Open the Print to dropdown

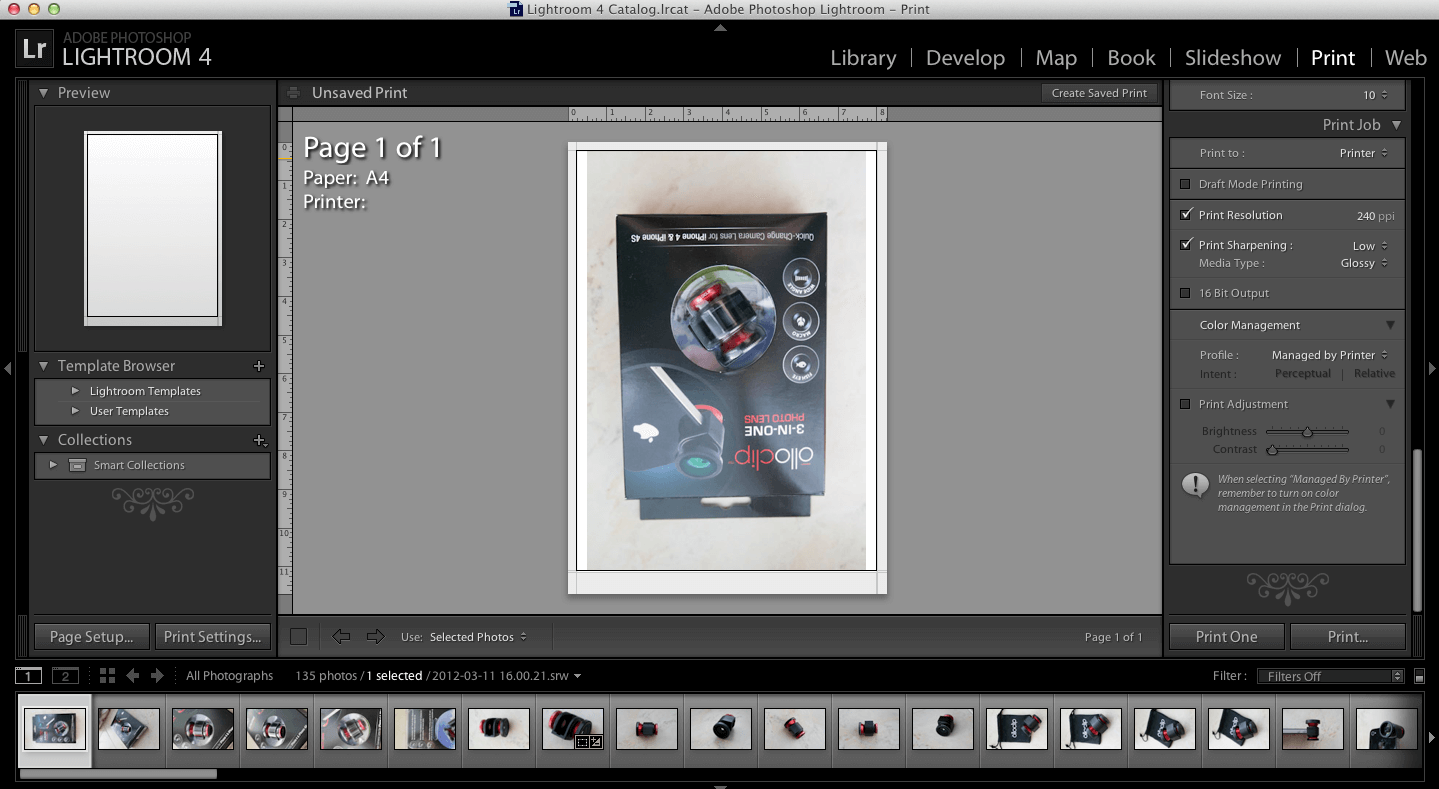(x=1364, y=153)
